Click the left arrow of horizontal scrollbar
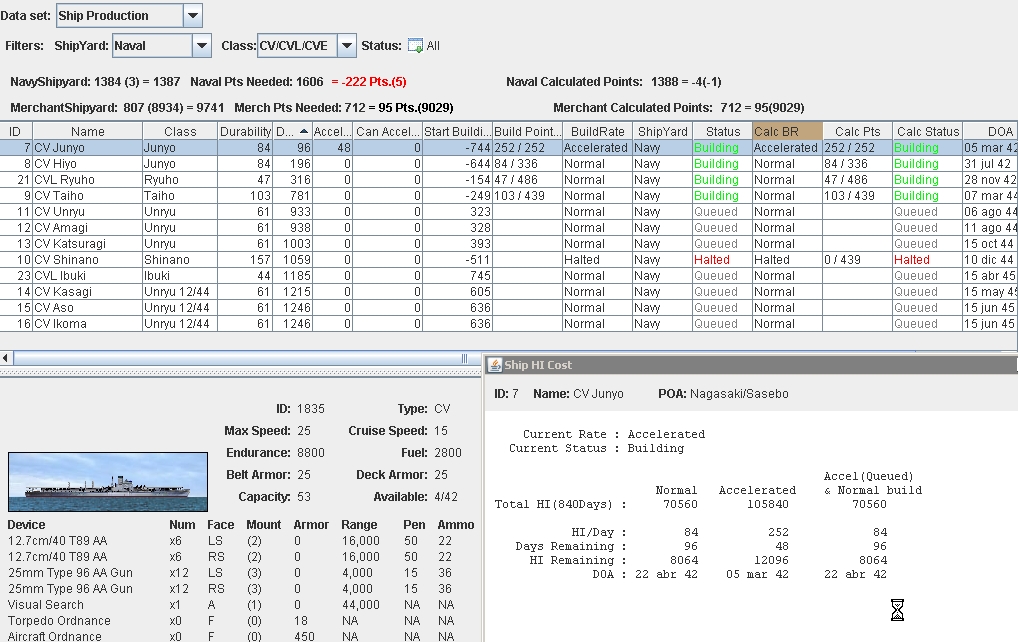 pos(6,358)
